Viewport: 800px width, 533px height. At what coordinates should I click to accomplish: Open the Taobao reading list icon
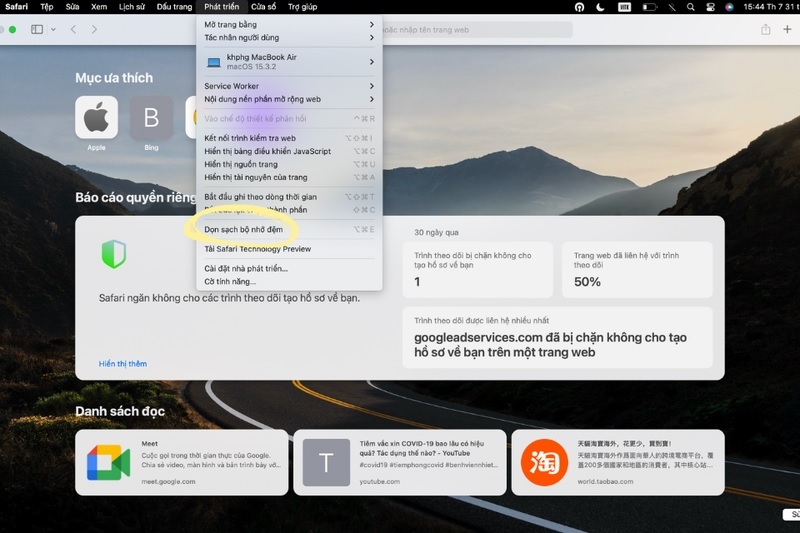click(x=544, y=462)
